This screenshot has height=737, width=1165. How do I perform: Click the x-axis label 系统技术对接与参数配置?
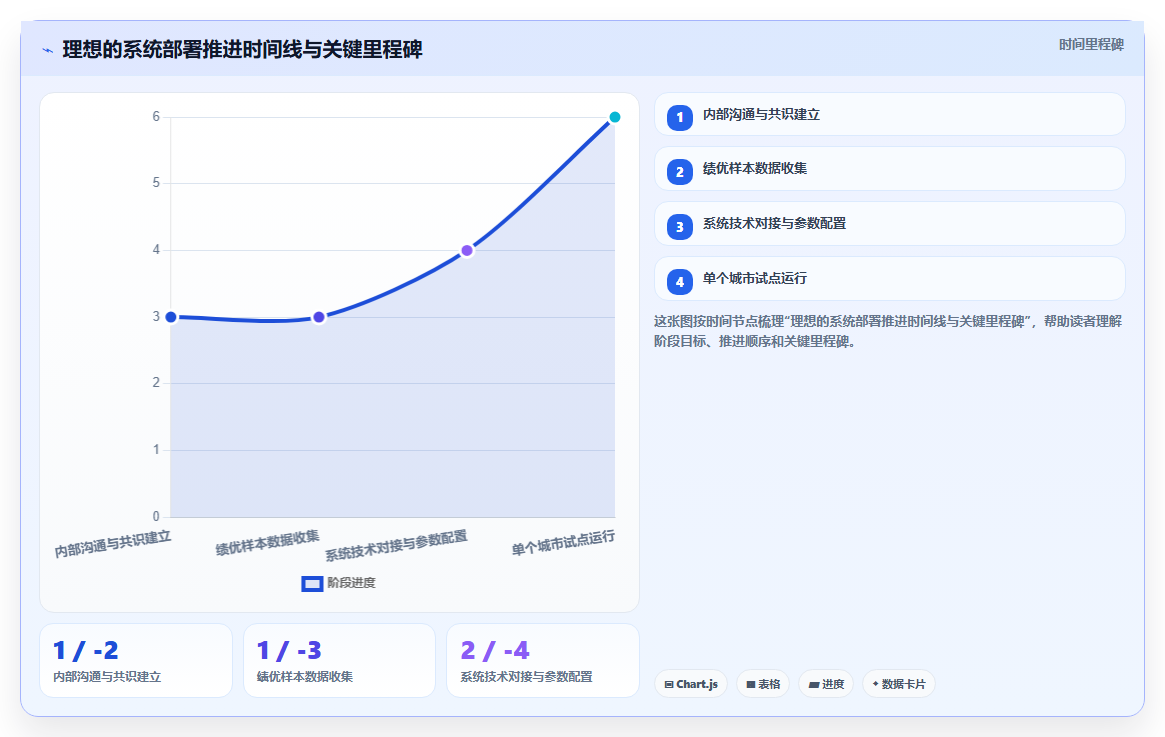[x=396, y=546]
